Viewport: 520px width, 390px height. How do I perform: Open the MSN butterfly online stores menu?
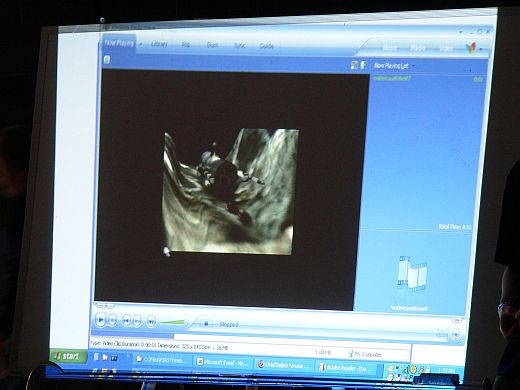pyautogui.click(x=472, y=48)
